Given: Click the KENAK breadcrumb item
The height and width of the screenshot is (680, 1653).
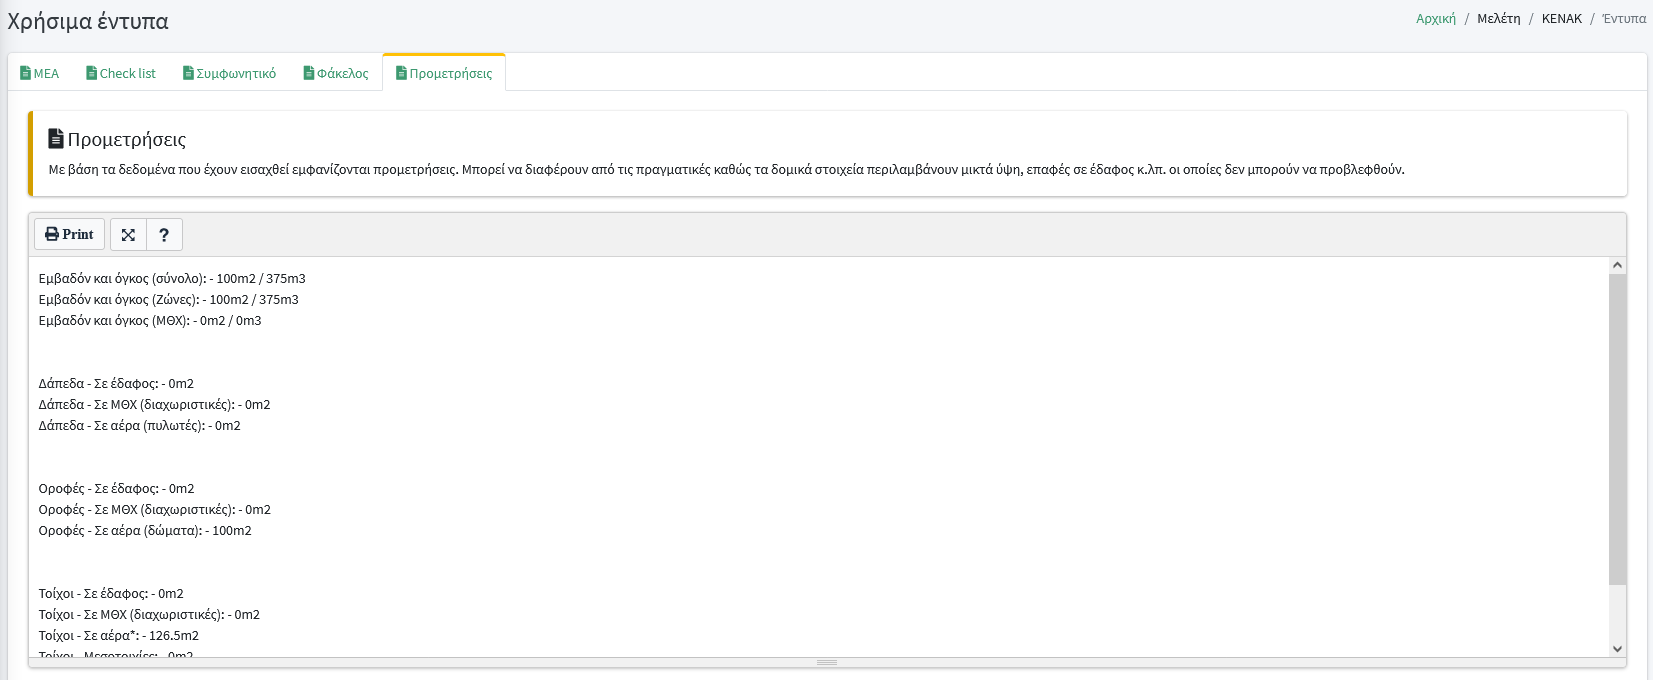Looking at the screenshot, I should point(1561,19).
